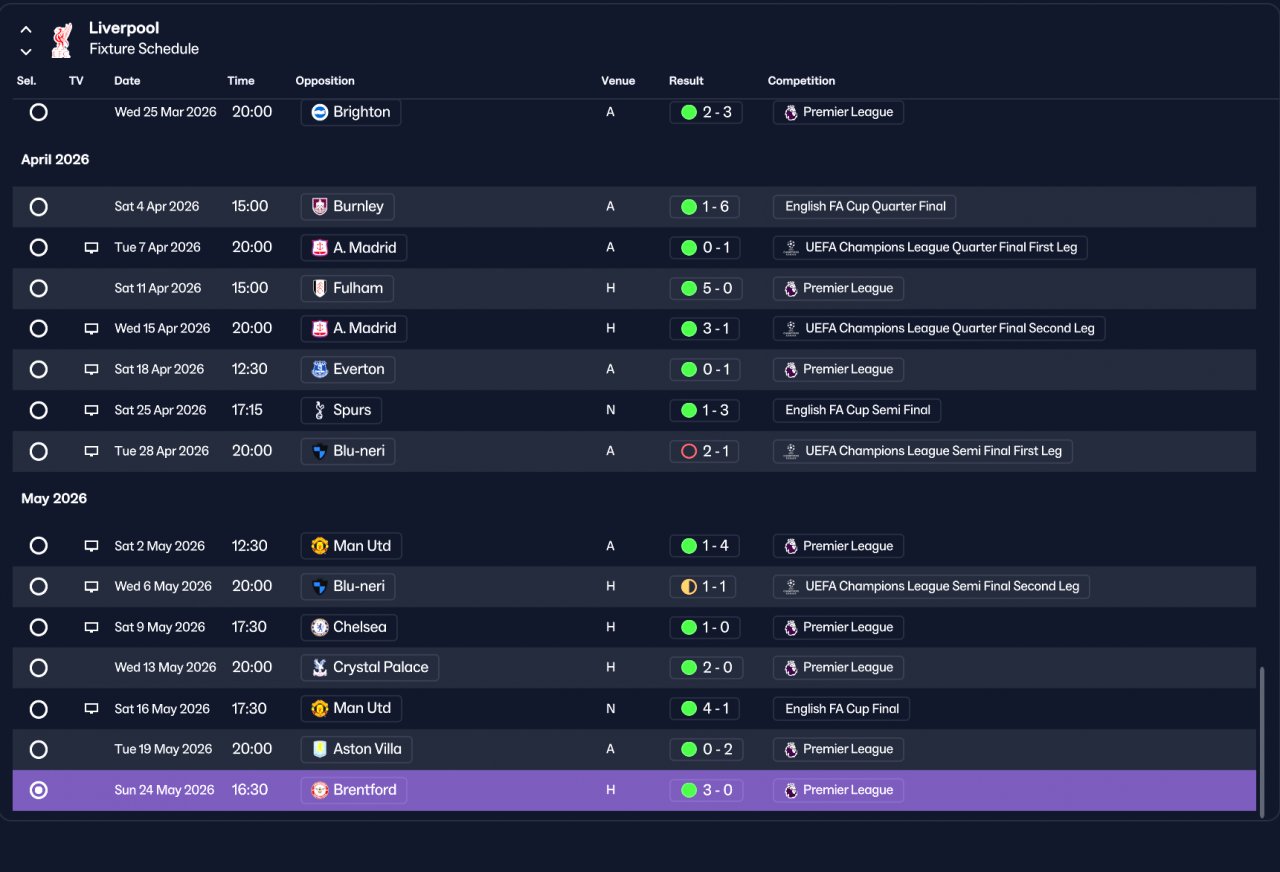Click Premier League logo in Brighton row
Screen dimensions: 1280x872
791,113
